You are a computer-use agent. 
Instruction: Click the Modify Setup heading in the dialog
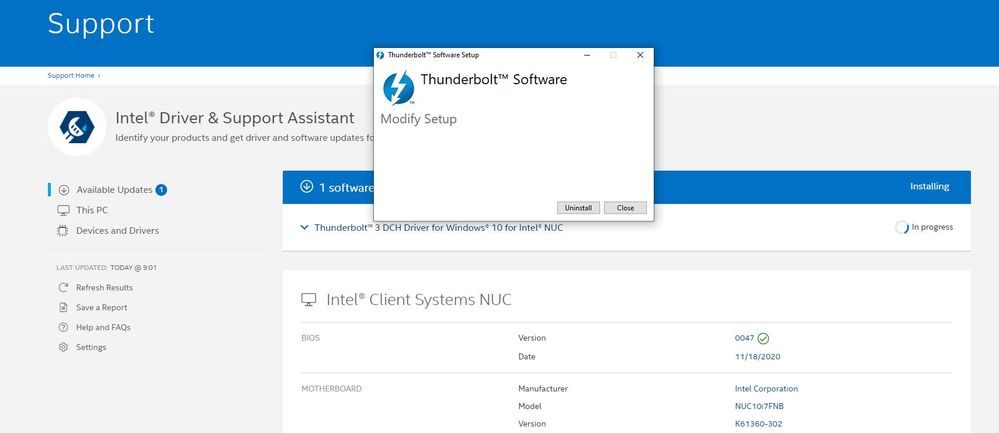point(419,119)
